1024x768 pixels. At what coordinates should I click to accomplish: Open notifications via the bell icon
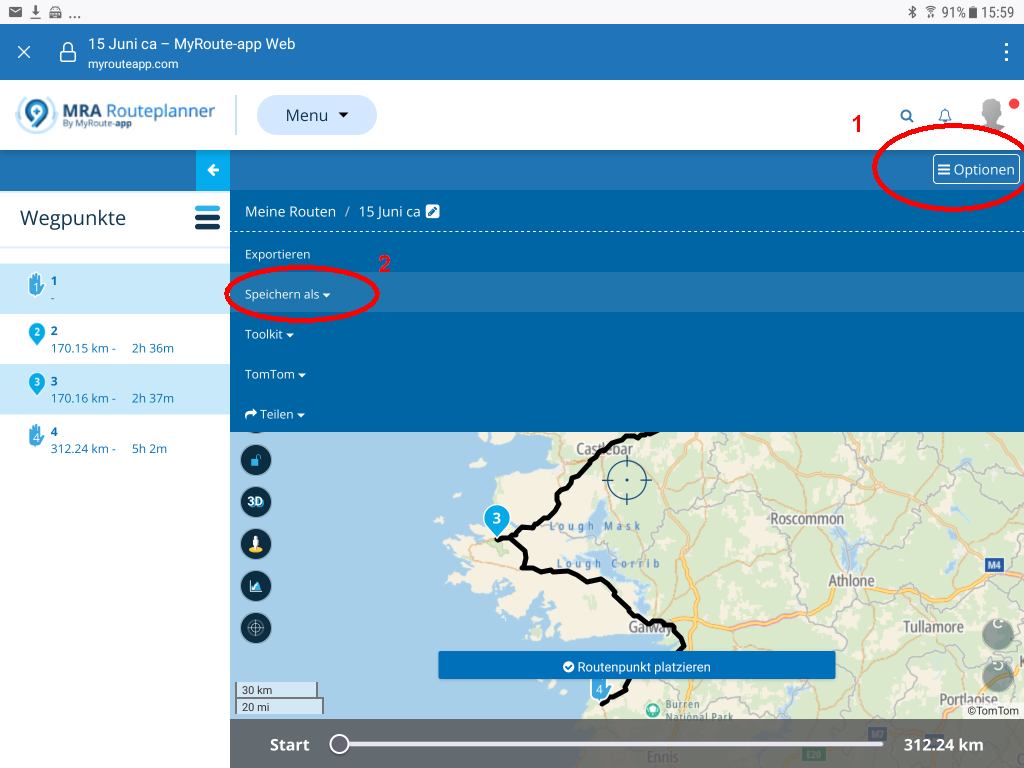click(x=945, y=116)
